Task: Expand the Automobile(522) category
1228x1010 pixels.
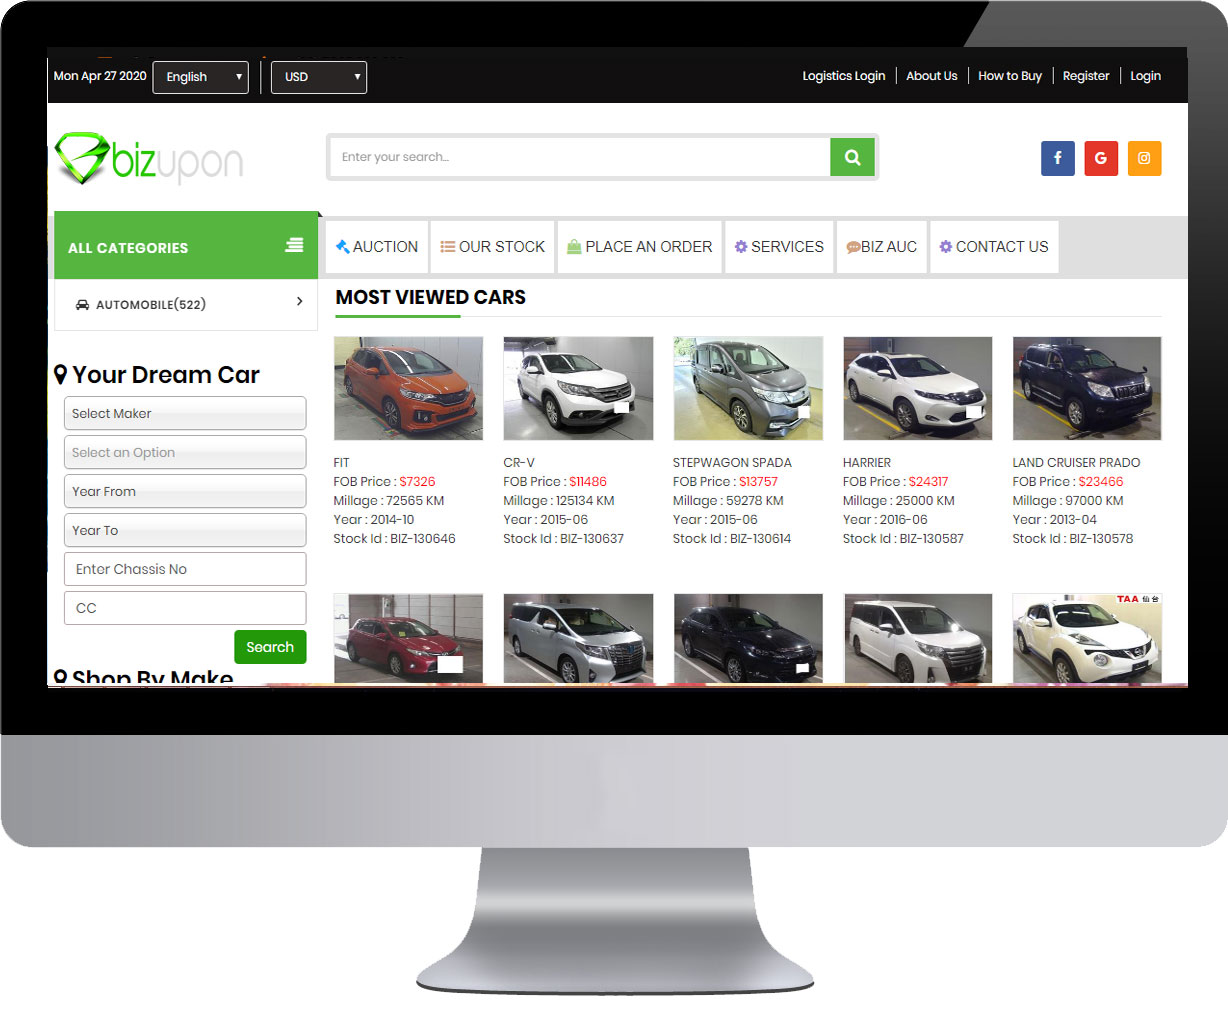Action: (186, 304)
